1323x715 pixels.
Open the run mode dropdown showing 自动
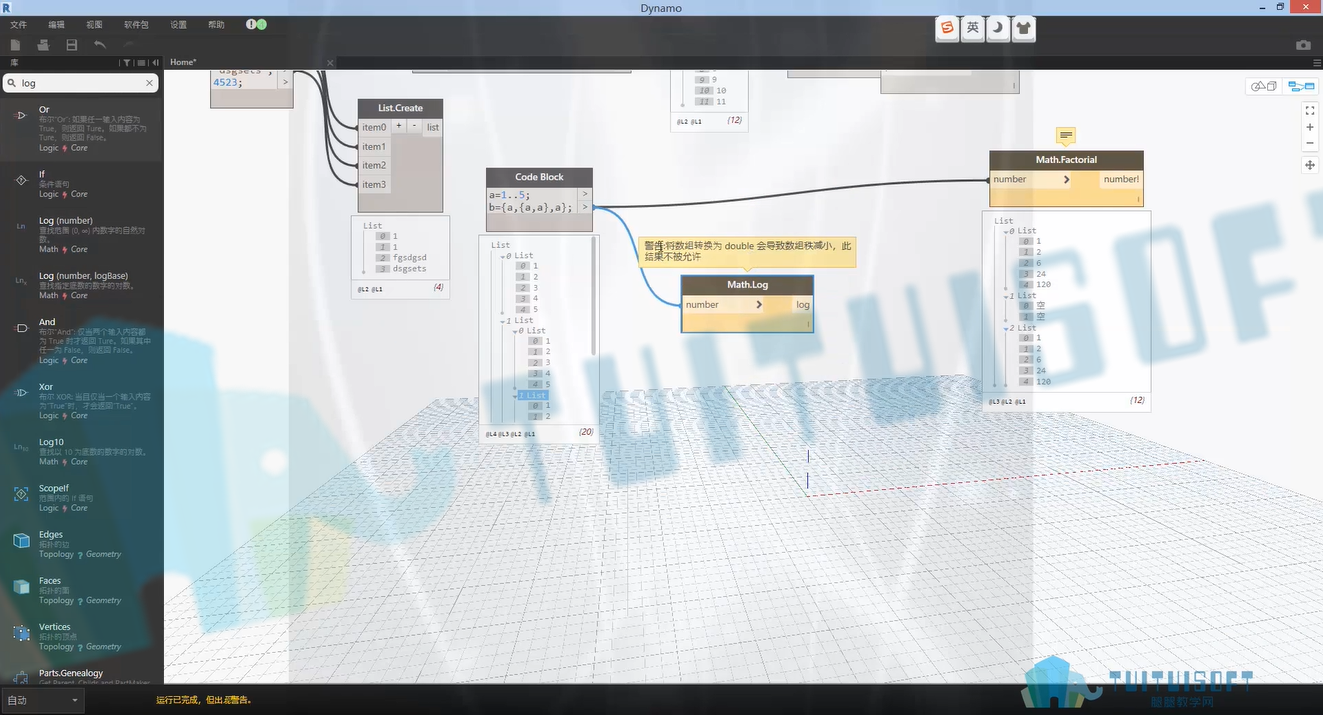pyautogui.click(x=42, y=700)
